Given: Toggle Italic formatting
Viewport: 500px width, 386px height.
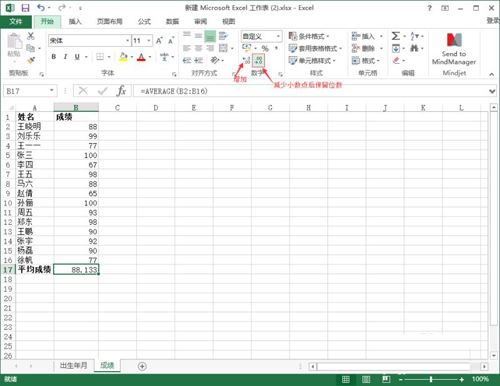Looking at the screenshot, I should click(x=65, y=57).
